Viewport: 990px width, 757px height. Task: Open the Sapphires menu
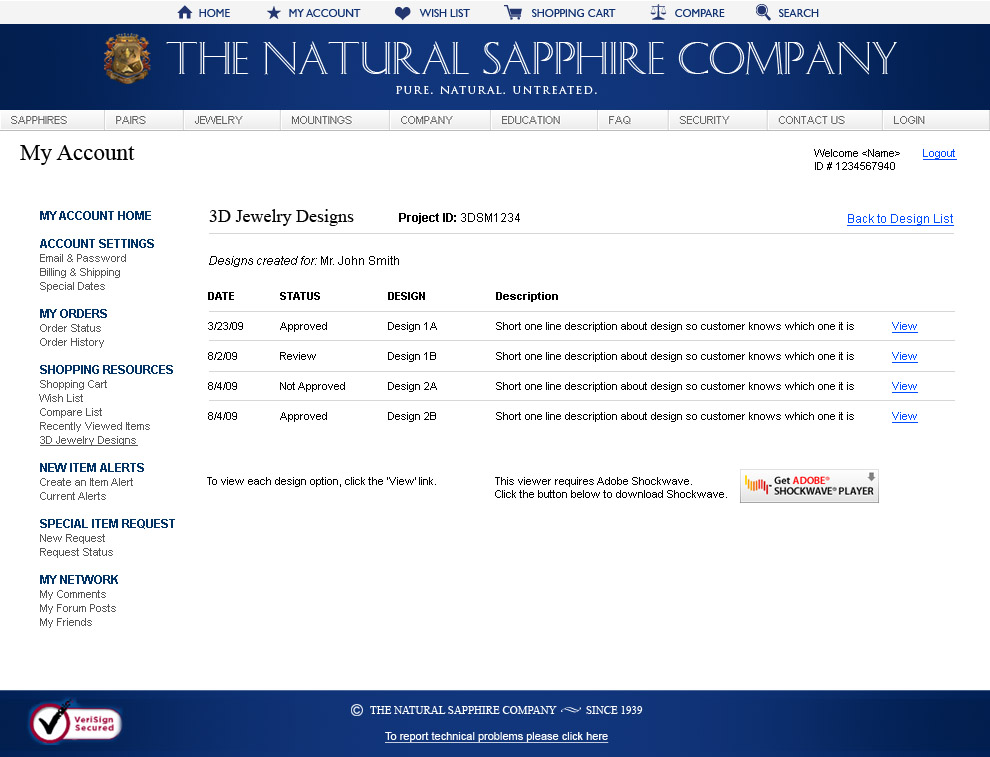point(39,120)
